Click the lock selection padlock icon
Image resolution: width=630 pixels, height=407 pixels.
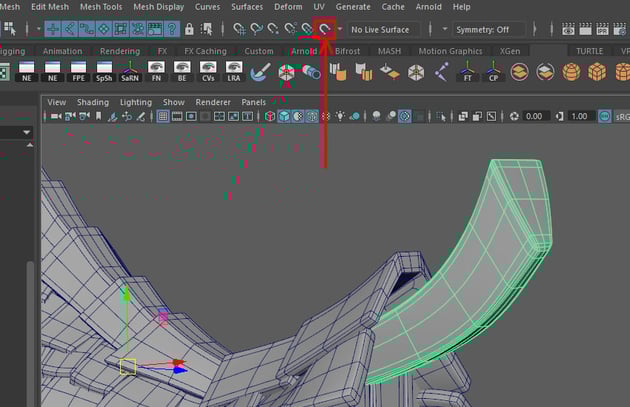click(189, 29)
